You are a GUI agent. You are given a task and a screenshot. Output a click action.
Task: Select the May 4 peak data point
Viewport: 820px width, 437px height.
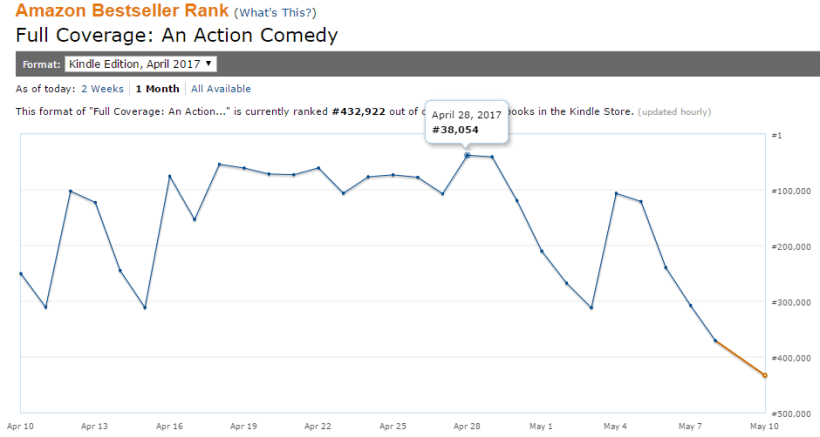click(616, 193)
